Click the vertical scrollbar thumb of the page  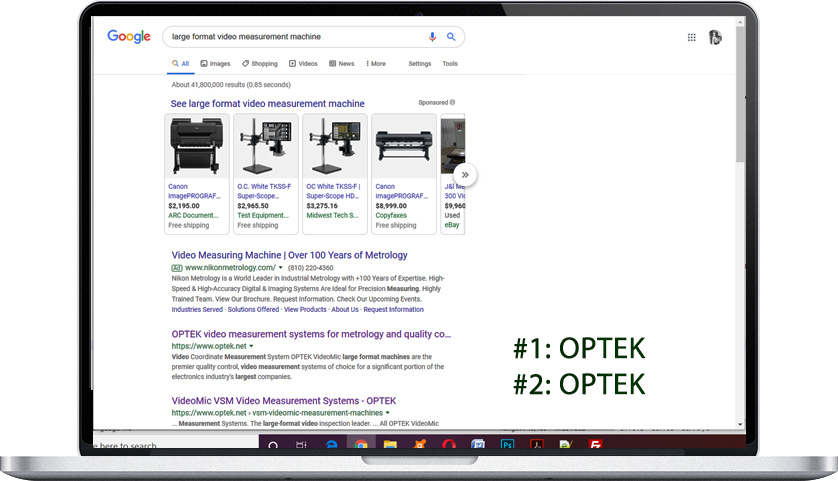[740, 94]
